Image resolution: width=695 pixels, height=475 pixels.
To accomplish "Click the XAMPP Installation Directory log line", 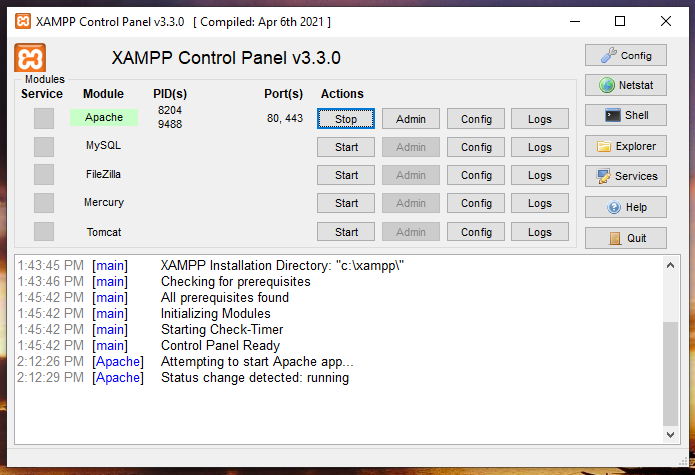I will point(282,265).
